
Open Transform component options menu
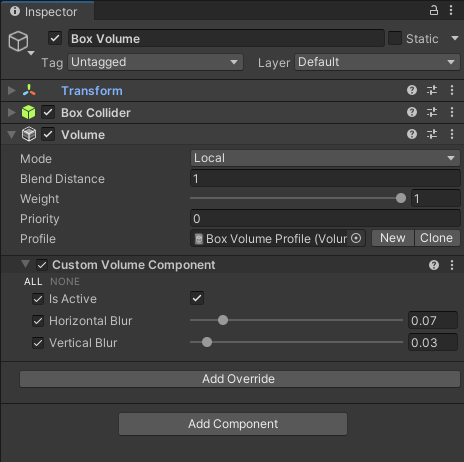(x=452, y=90)
